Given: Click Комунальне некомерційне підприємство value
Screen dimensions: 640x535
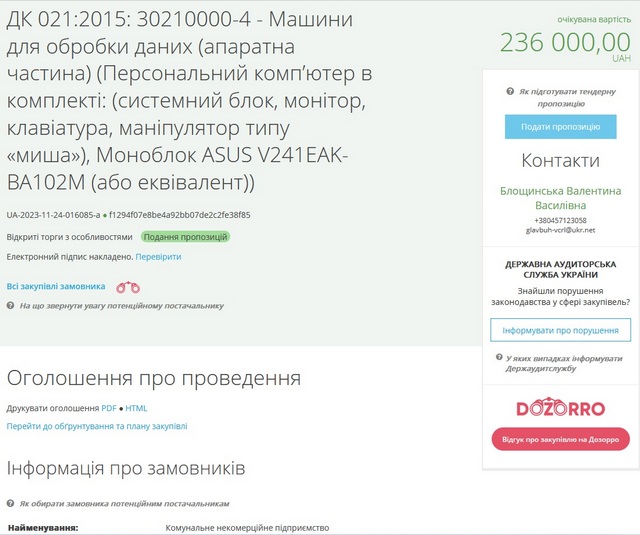Looking at the screenshot, I should click(x=247, y=528).
